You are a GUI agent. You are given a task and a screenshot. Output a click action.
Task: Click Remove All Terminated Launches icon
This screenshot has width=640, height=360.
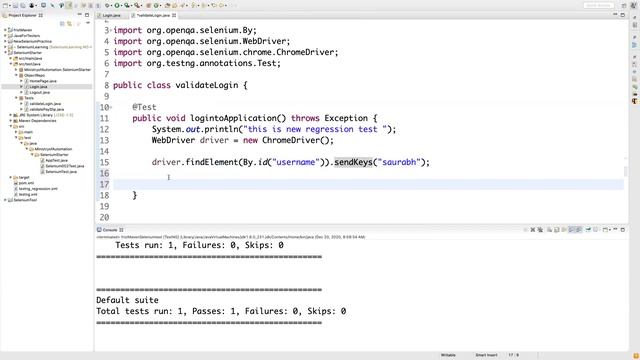click(x=540, y=230)
